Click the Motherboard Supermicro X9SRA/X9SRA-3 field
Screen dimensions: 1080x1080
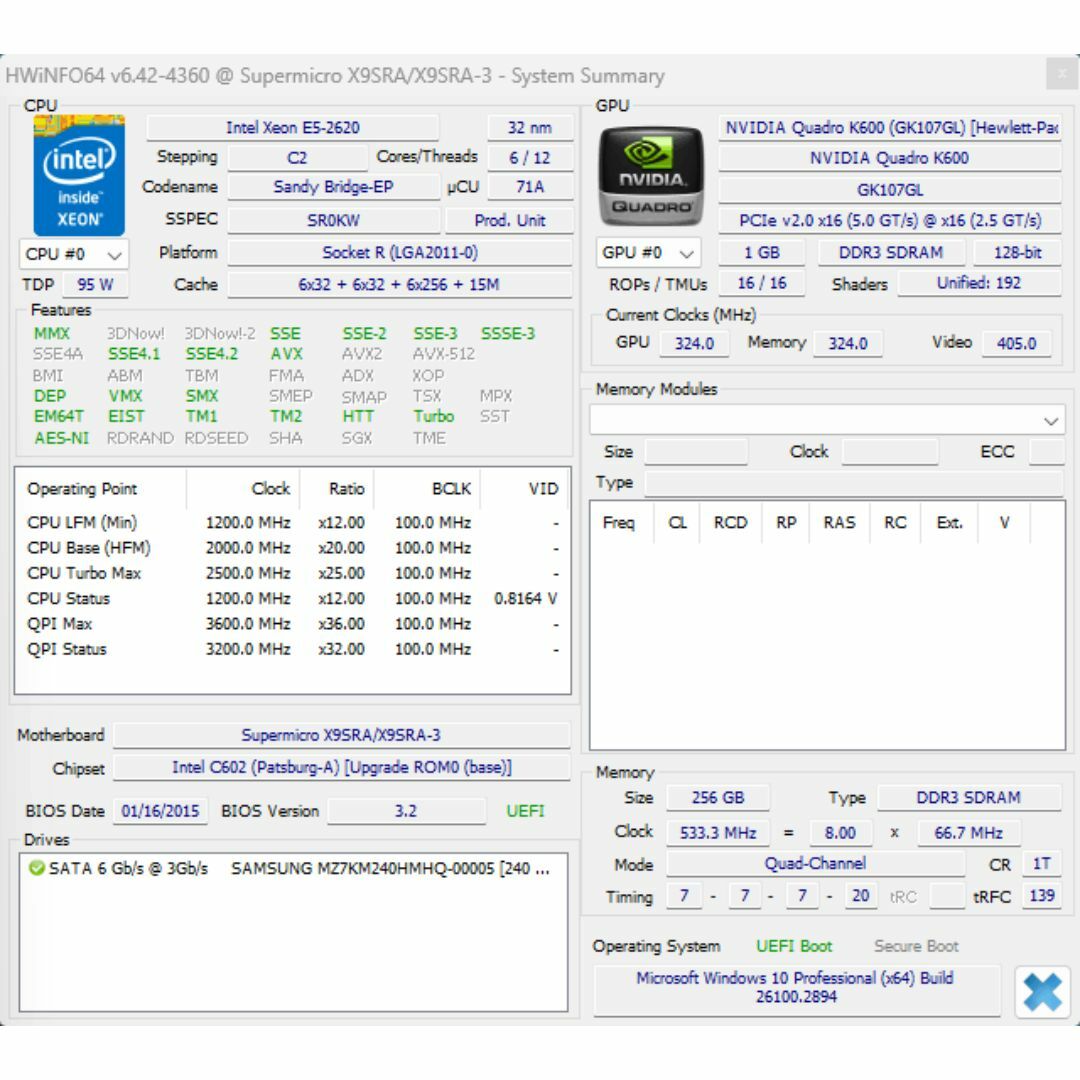[342, 735]
